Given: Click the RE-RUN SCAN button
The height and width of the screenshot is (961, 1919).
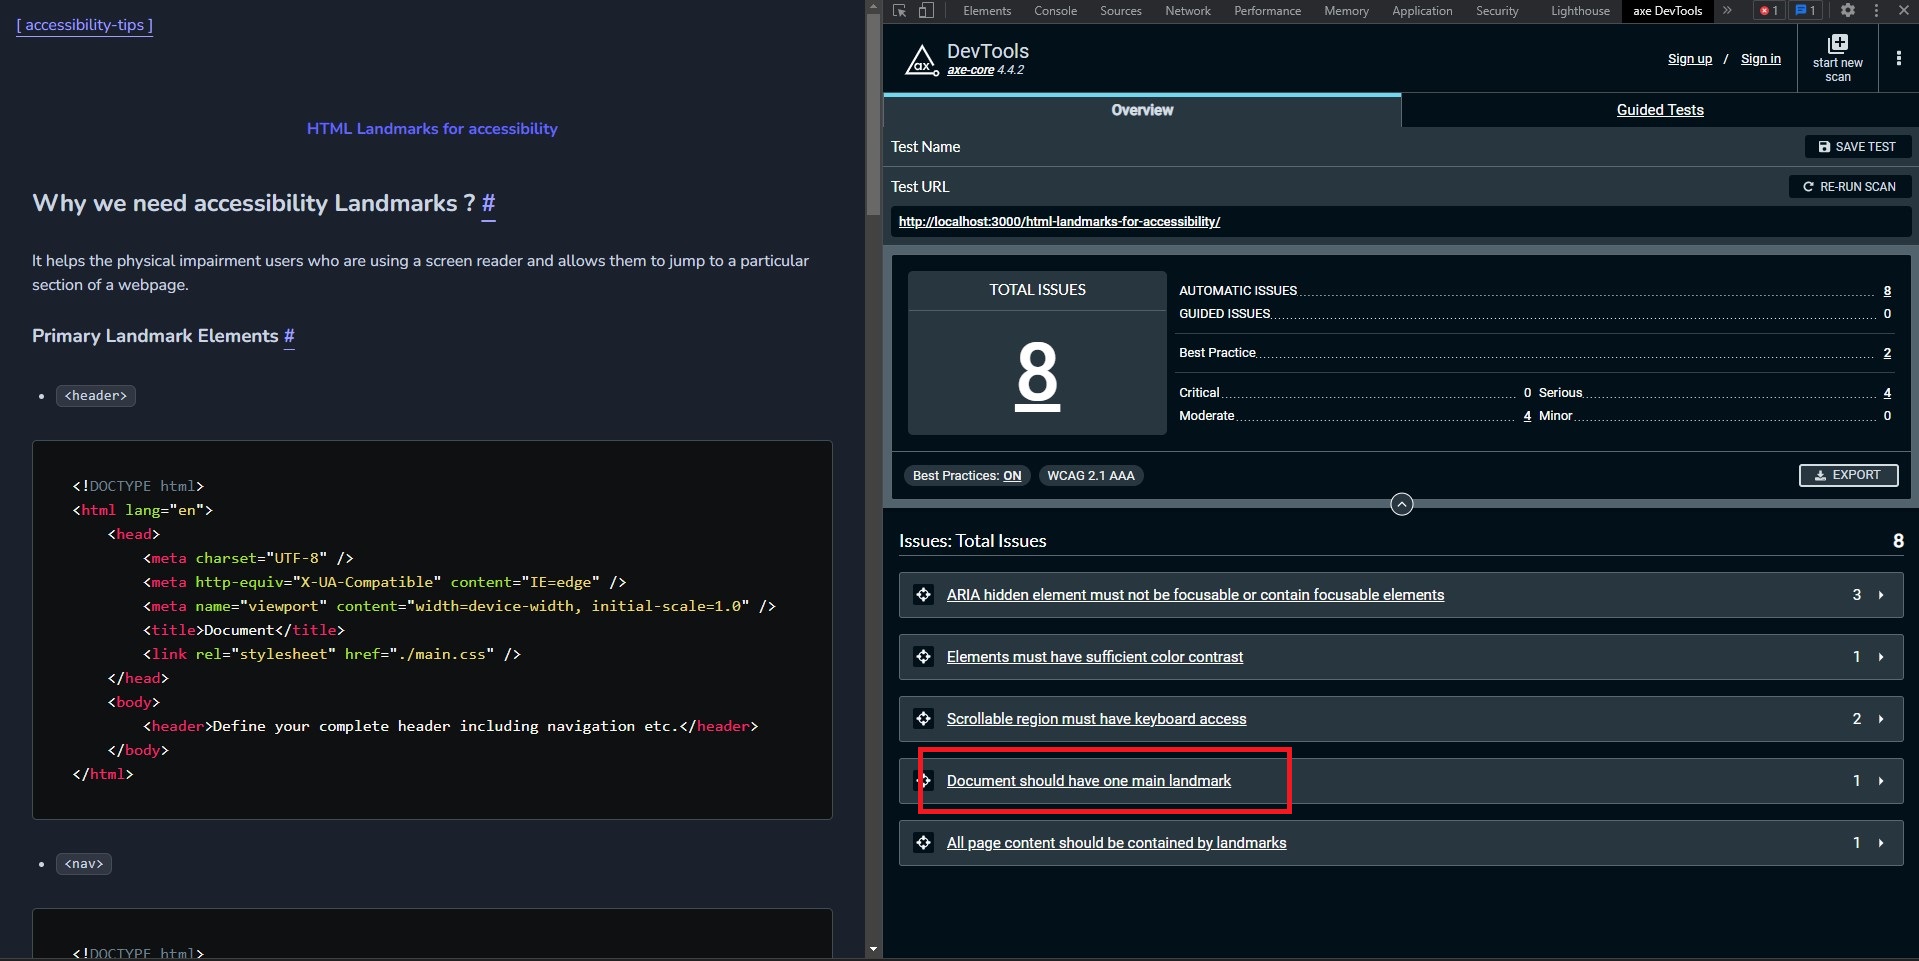Looking at the screenshot, I should (x=1849, y=187).
